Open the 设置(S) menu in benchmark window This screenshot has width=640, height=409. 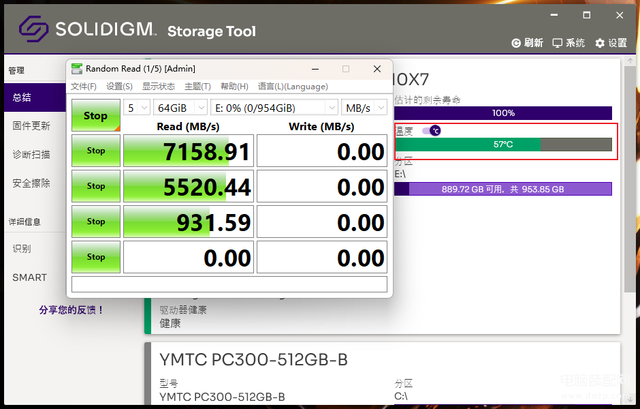click(119, 87)
